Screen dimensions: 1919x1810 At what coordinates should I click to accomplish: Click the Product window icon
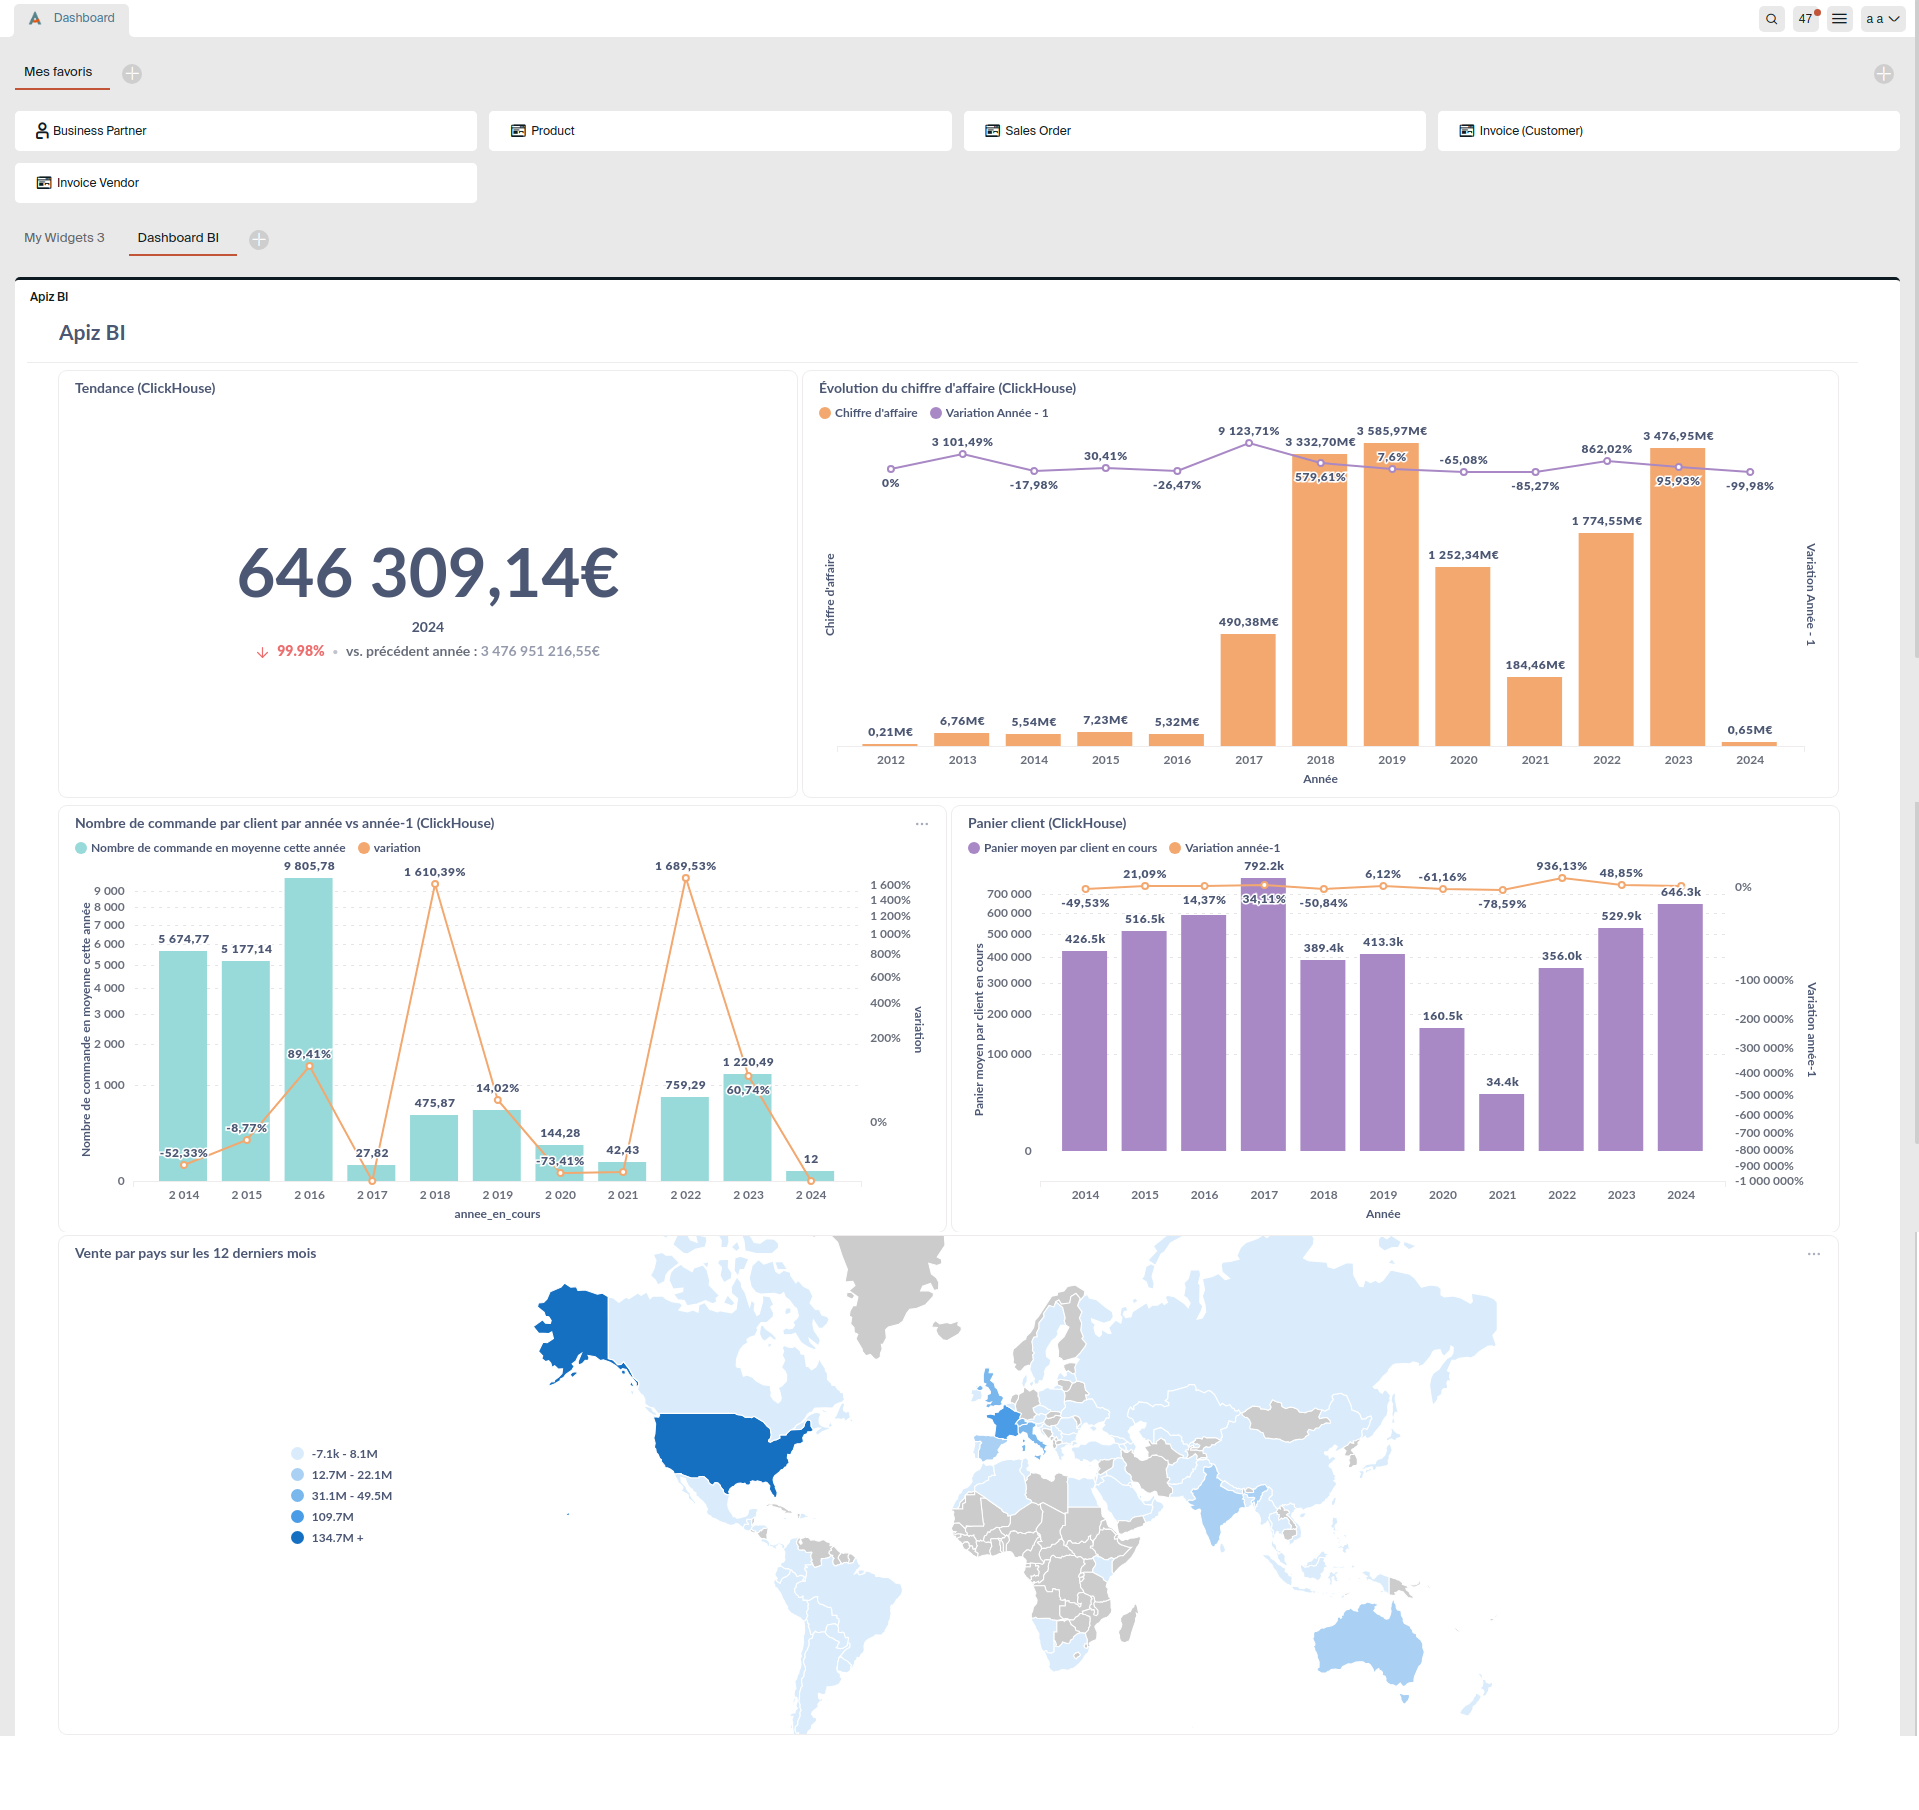coord(518,131)
